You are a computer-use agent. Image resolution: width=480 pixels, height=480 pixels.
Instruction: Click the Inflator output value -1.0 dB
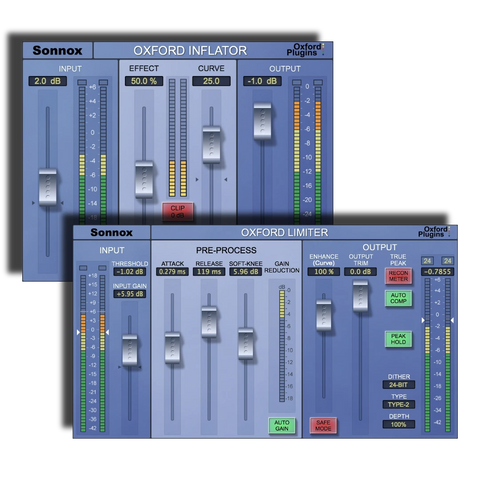(262, 81)
